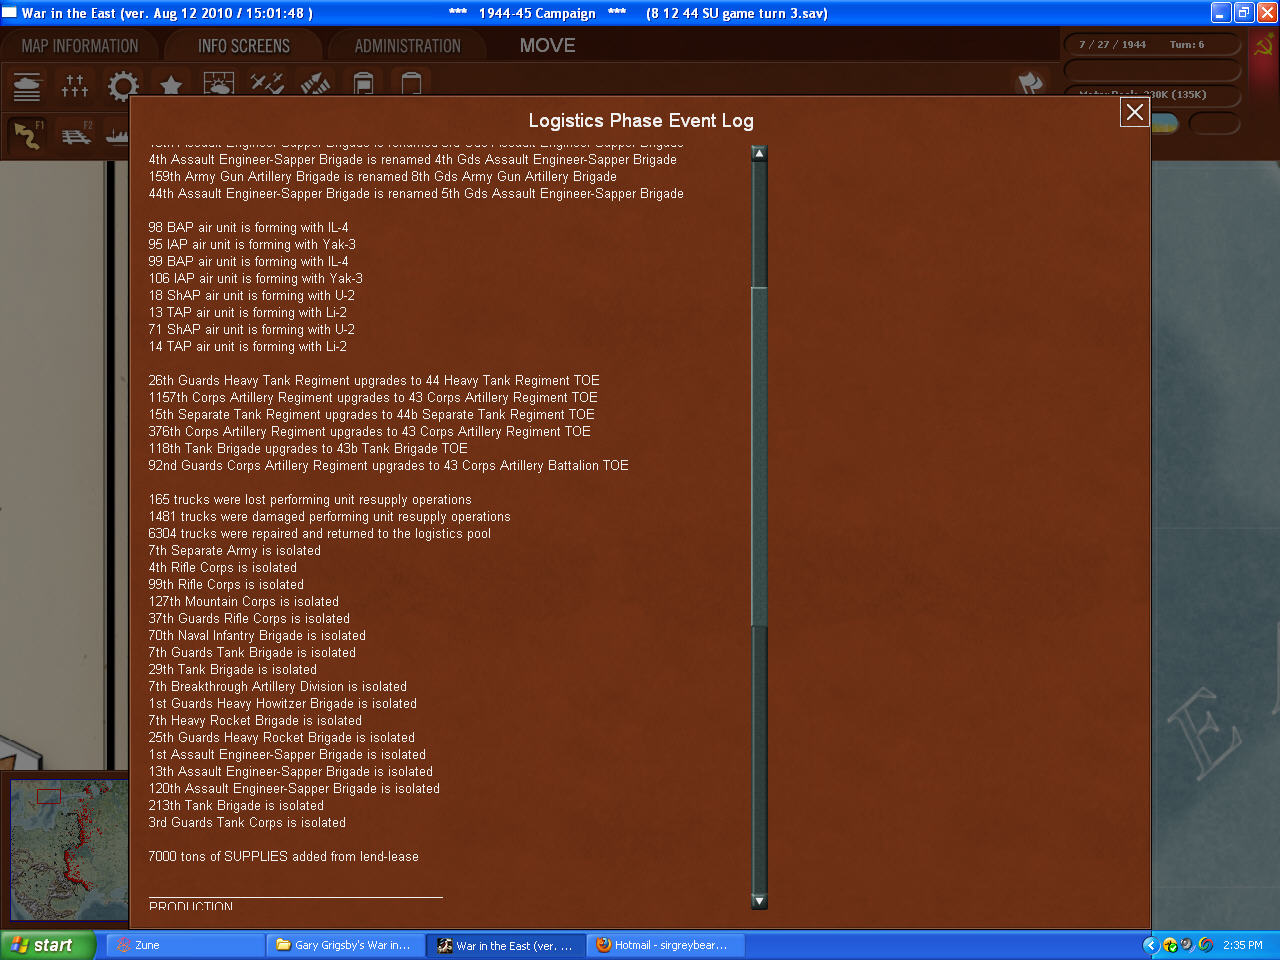The width and height of the screenshot is (1280, 960).
Task: Click the system tray clock
Action: tap(1242, 945)
